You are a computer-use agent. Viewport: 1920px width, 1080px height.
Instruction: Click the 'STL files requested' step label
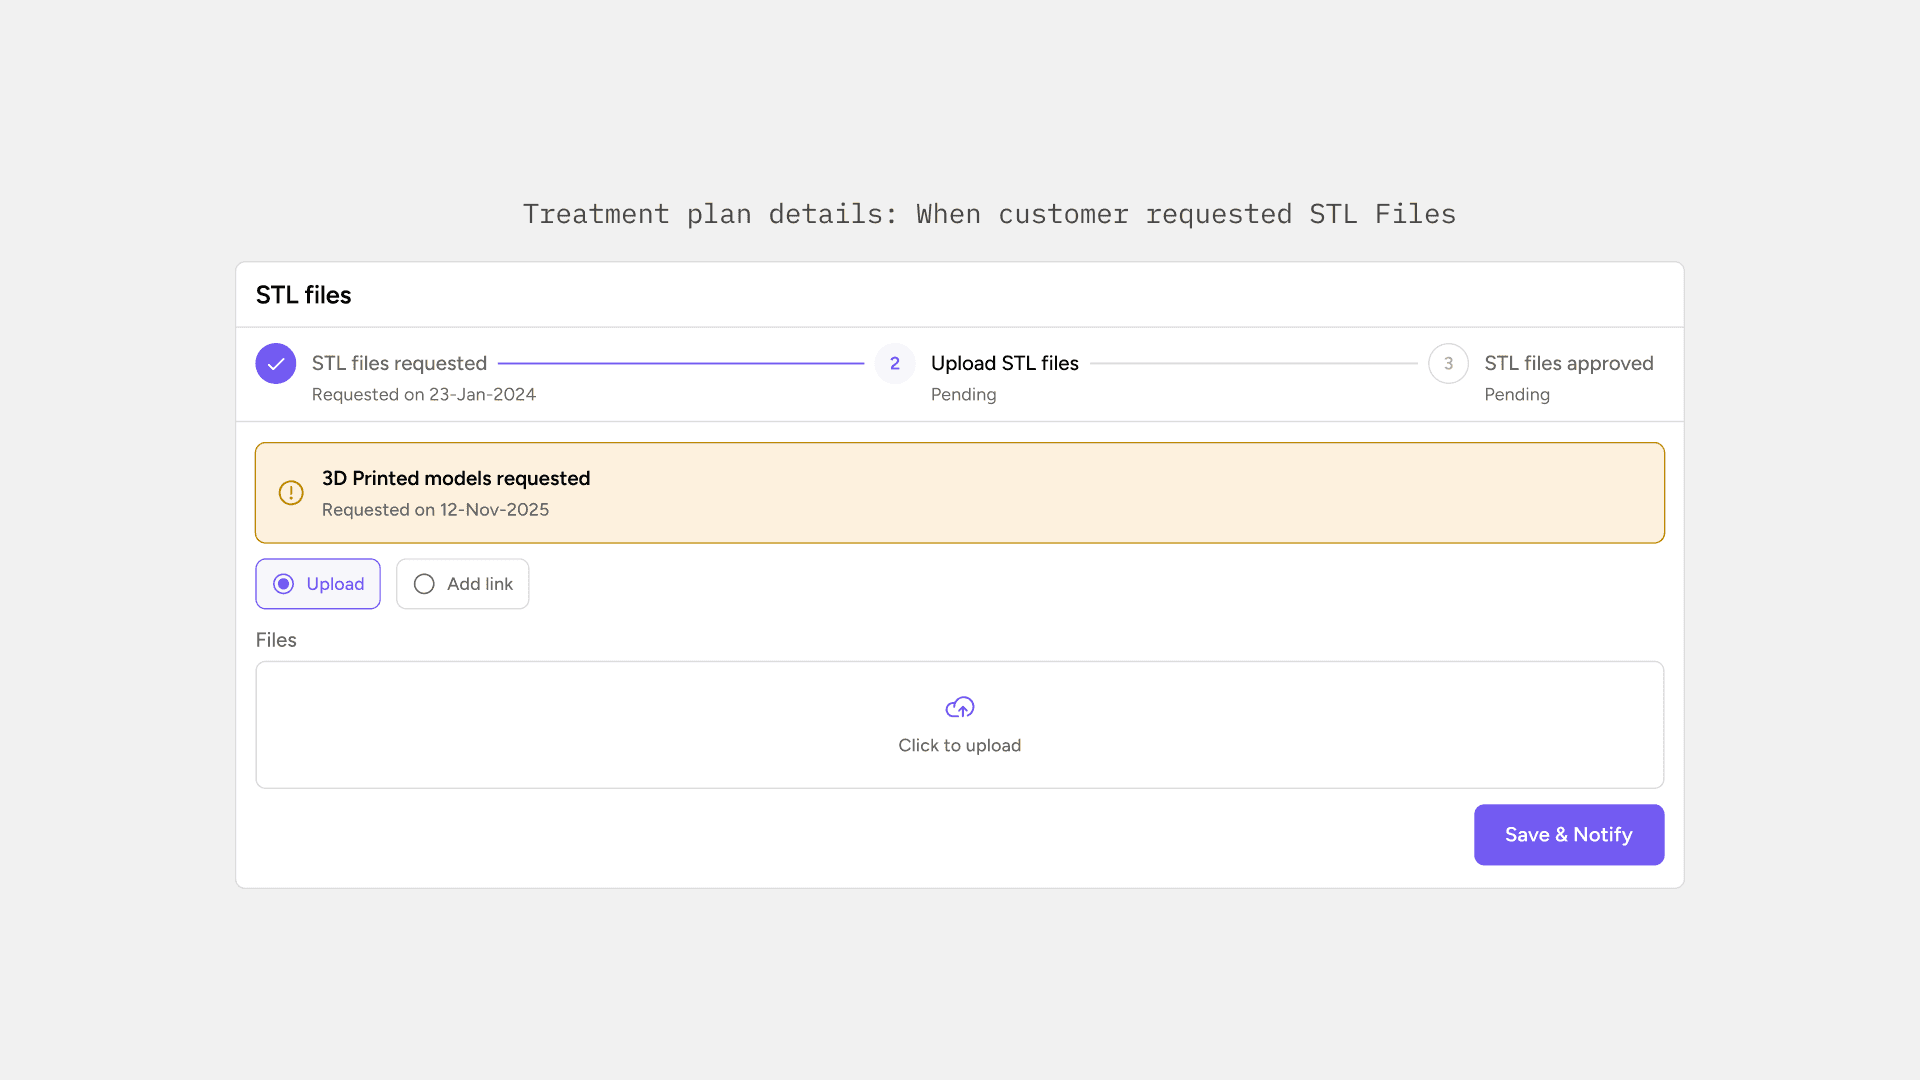click(399, 364)
